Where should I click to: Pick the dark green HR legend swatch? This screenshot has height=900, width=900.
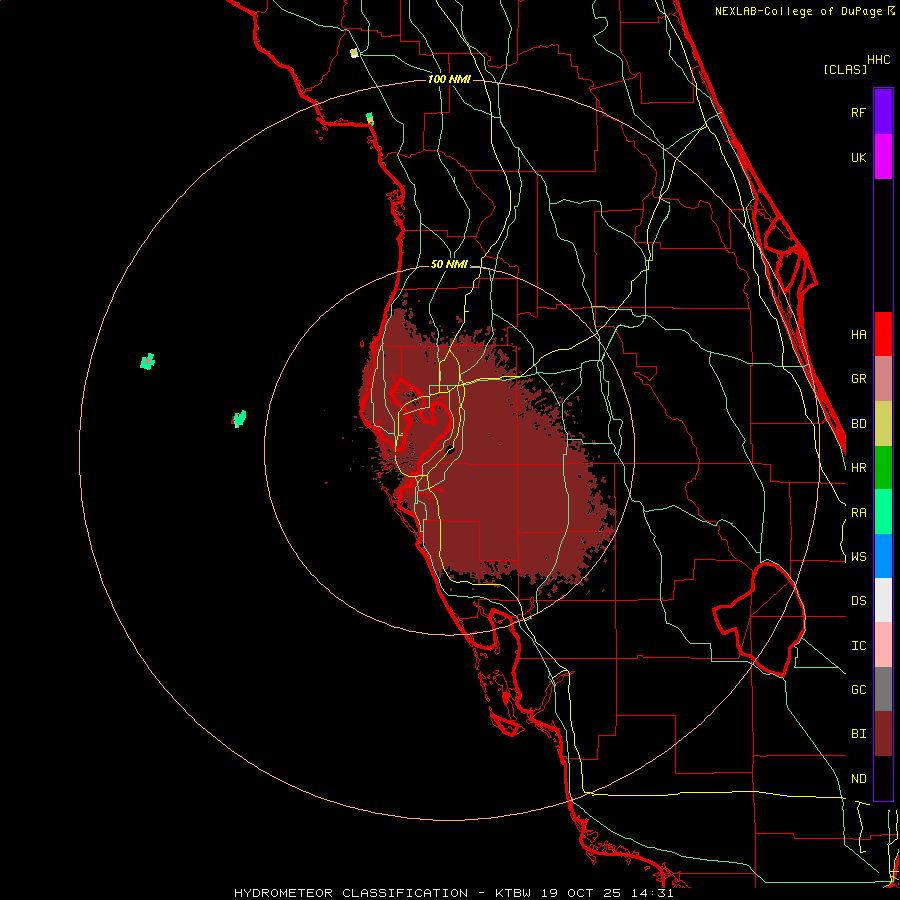tap(883, 468)
